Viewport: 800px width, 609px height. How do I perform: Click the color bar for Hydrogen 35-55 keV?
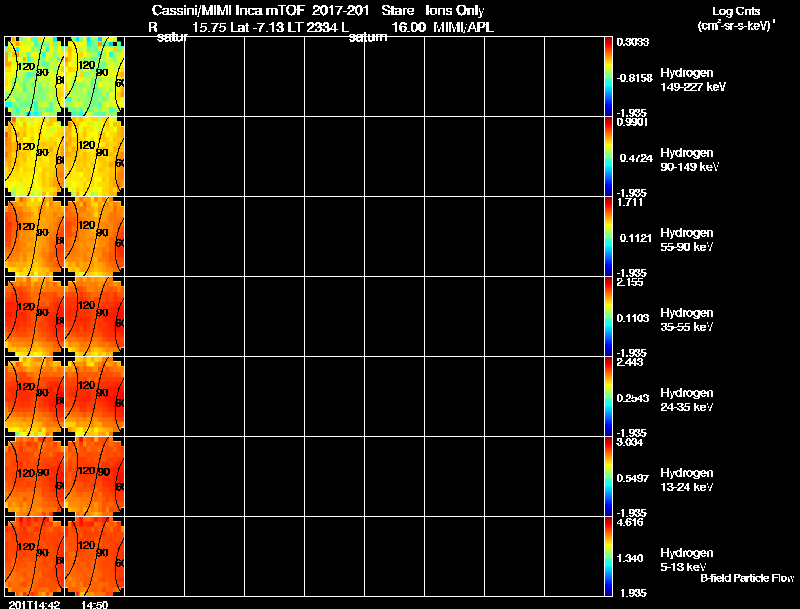pos(608,317)
